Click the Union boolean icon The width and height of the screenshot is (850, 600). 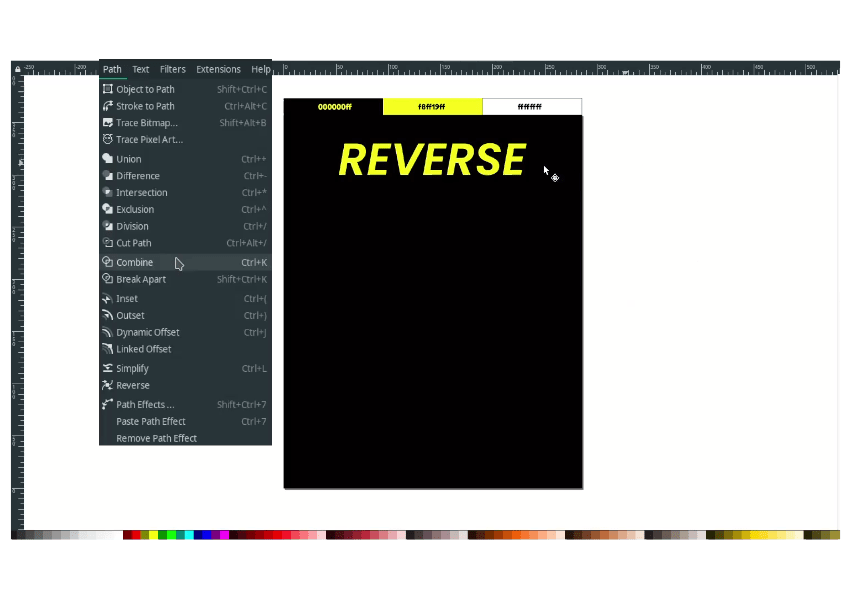(x=108, y=159)
